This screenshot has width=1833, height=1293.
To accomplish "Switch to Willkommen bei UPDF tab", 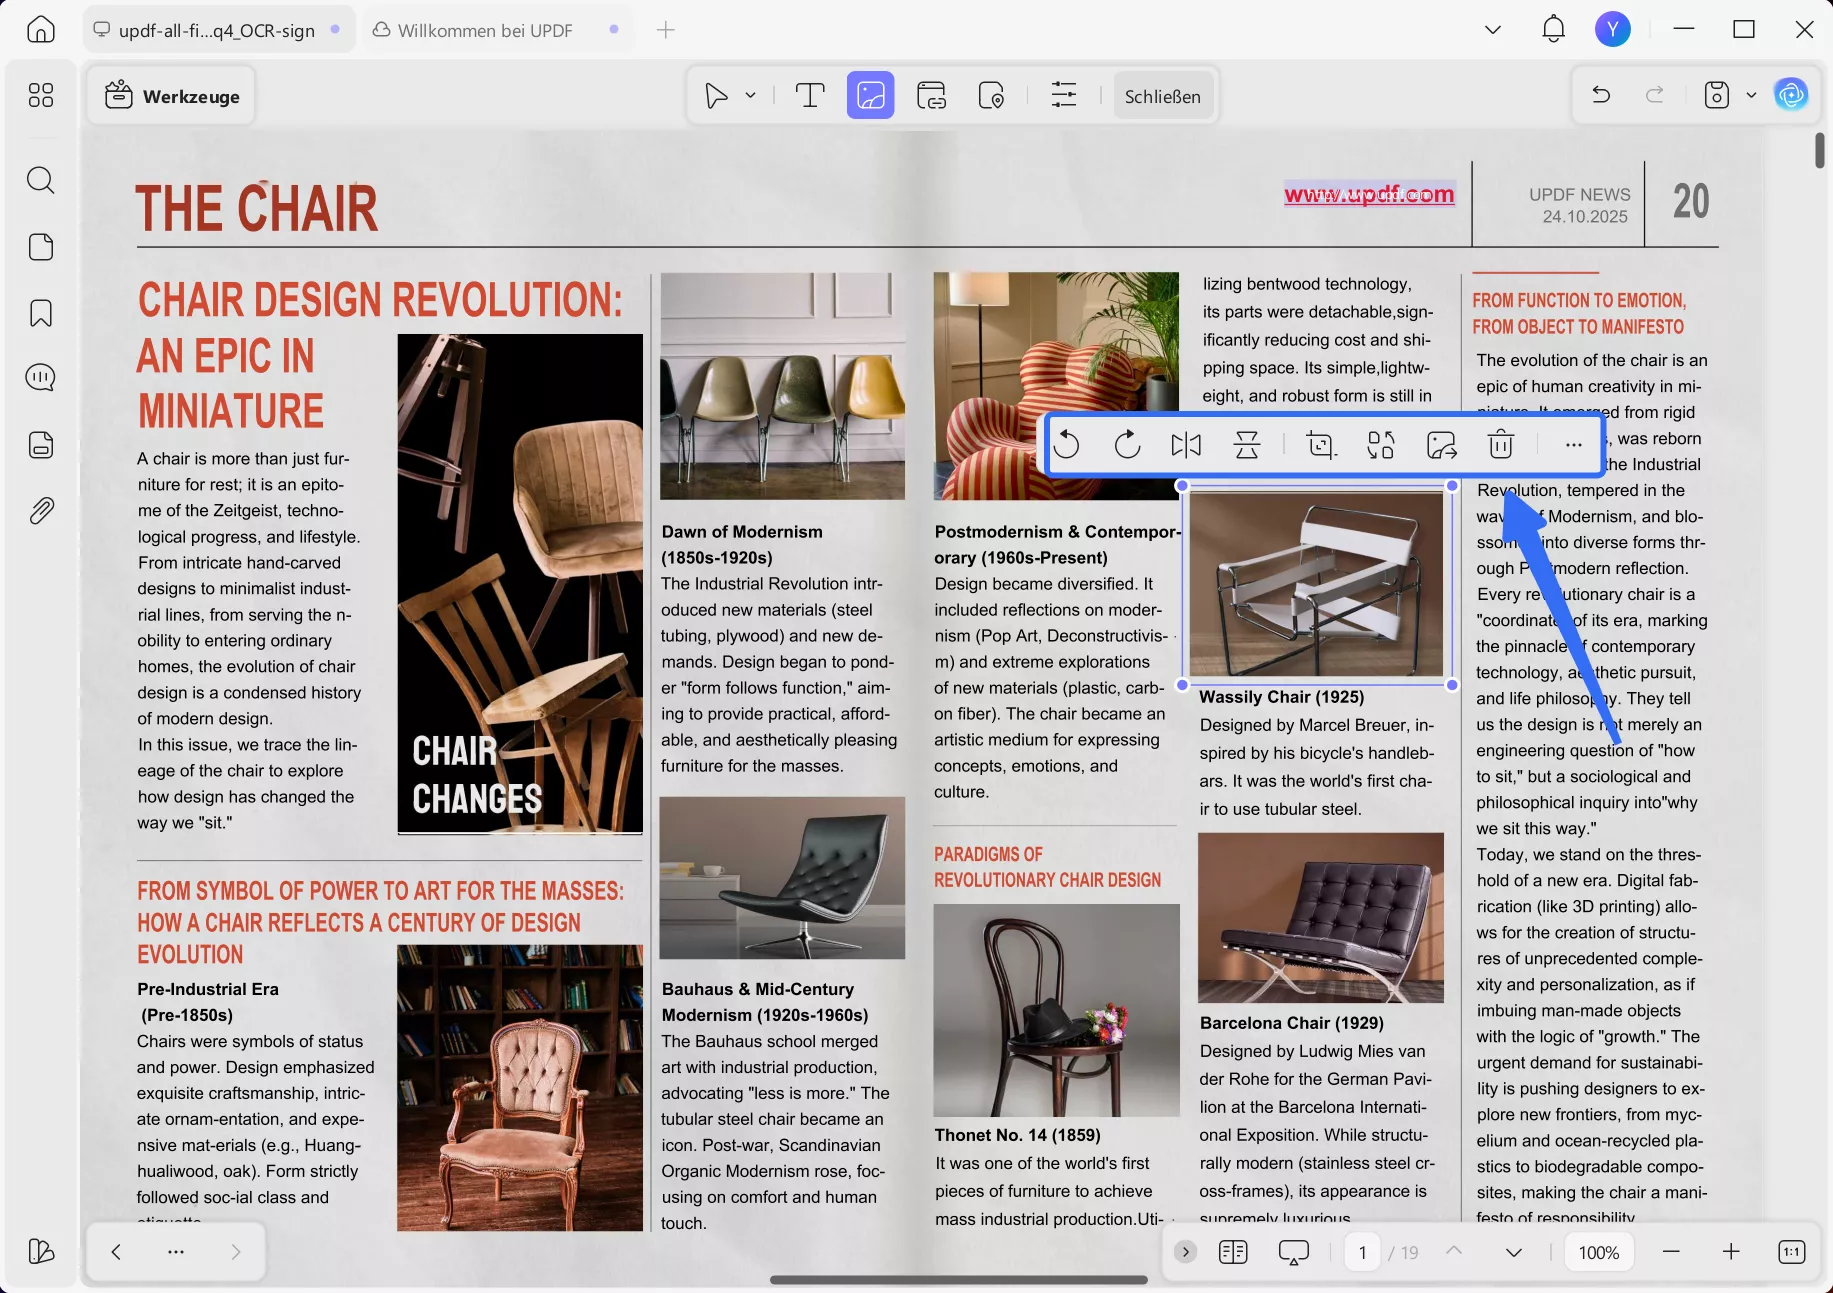I will [x=485, y=31].
